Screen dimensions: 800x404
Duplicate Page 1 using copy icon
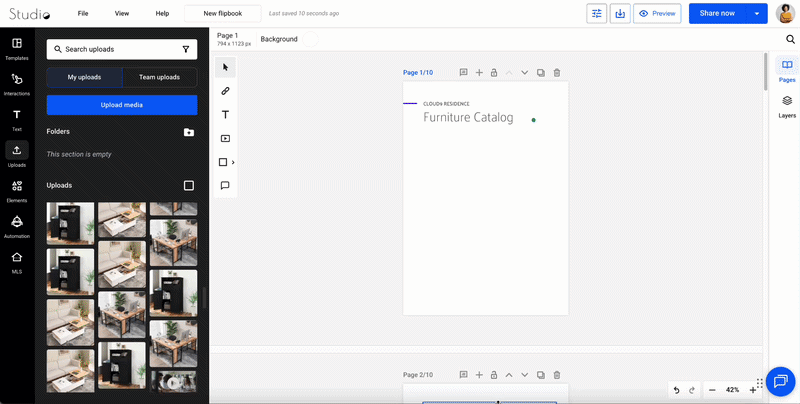[x=541, y=73]
